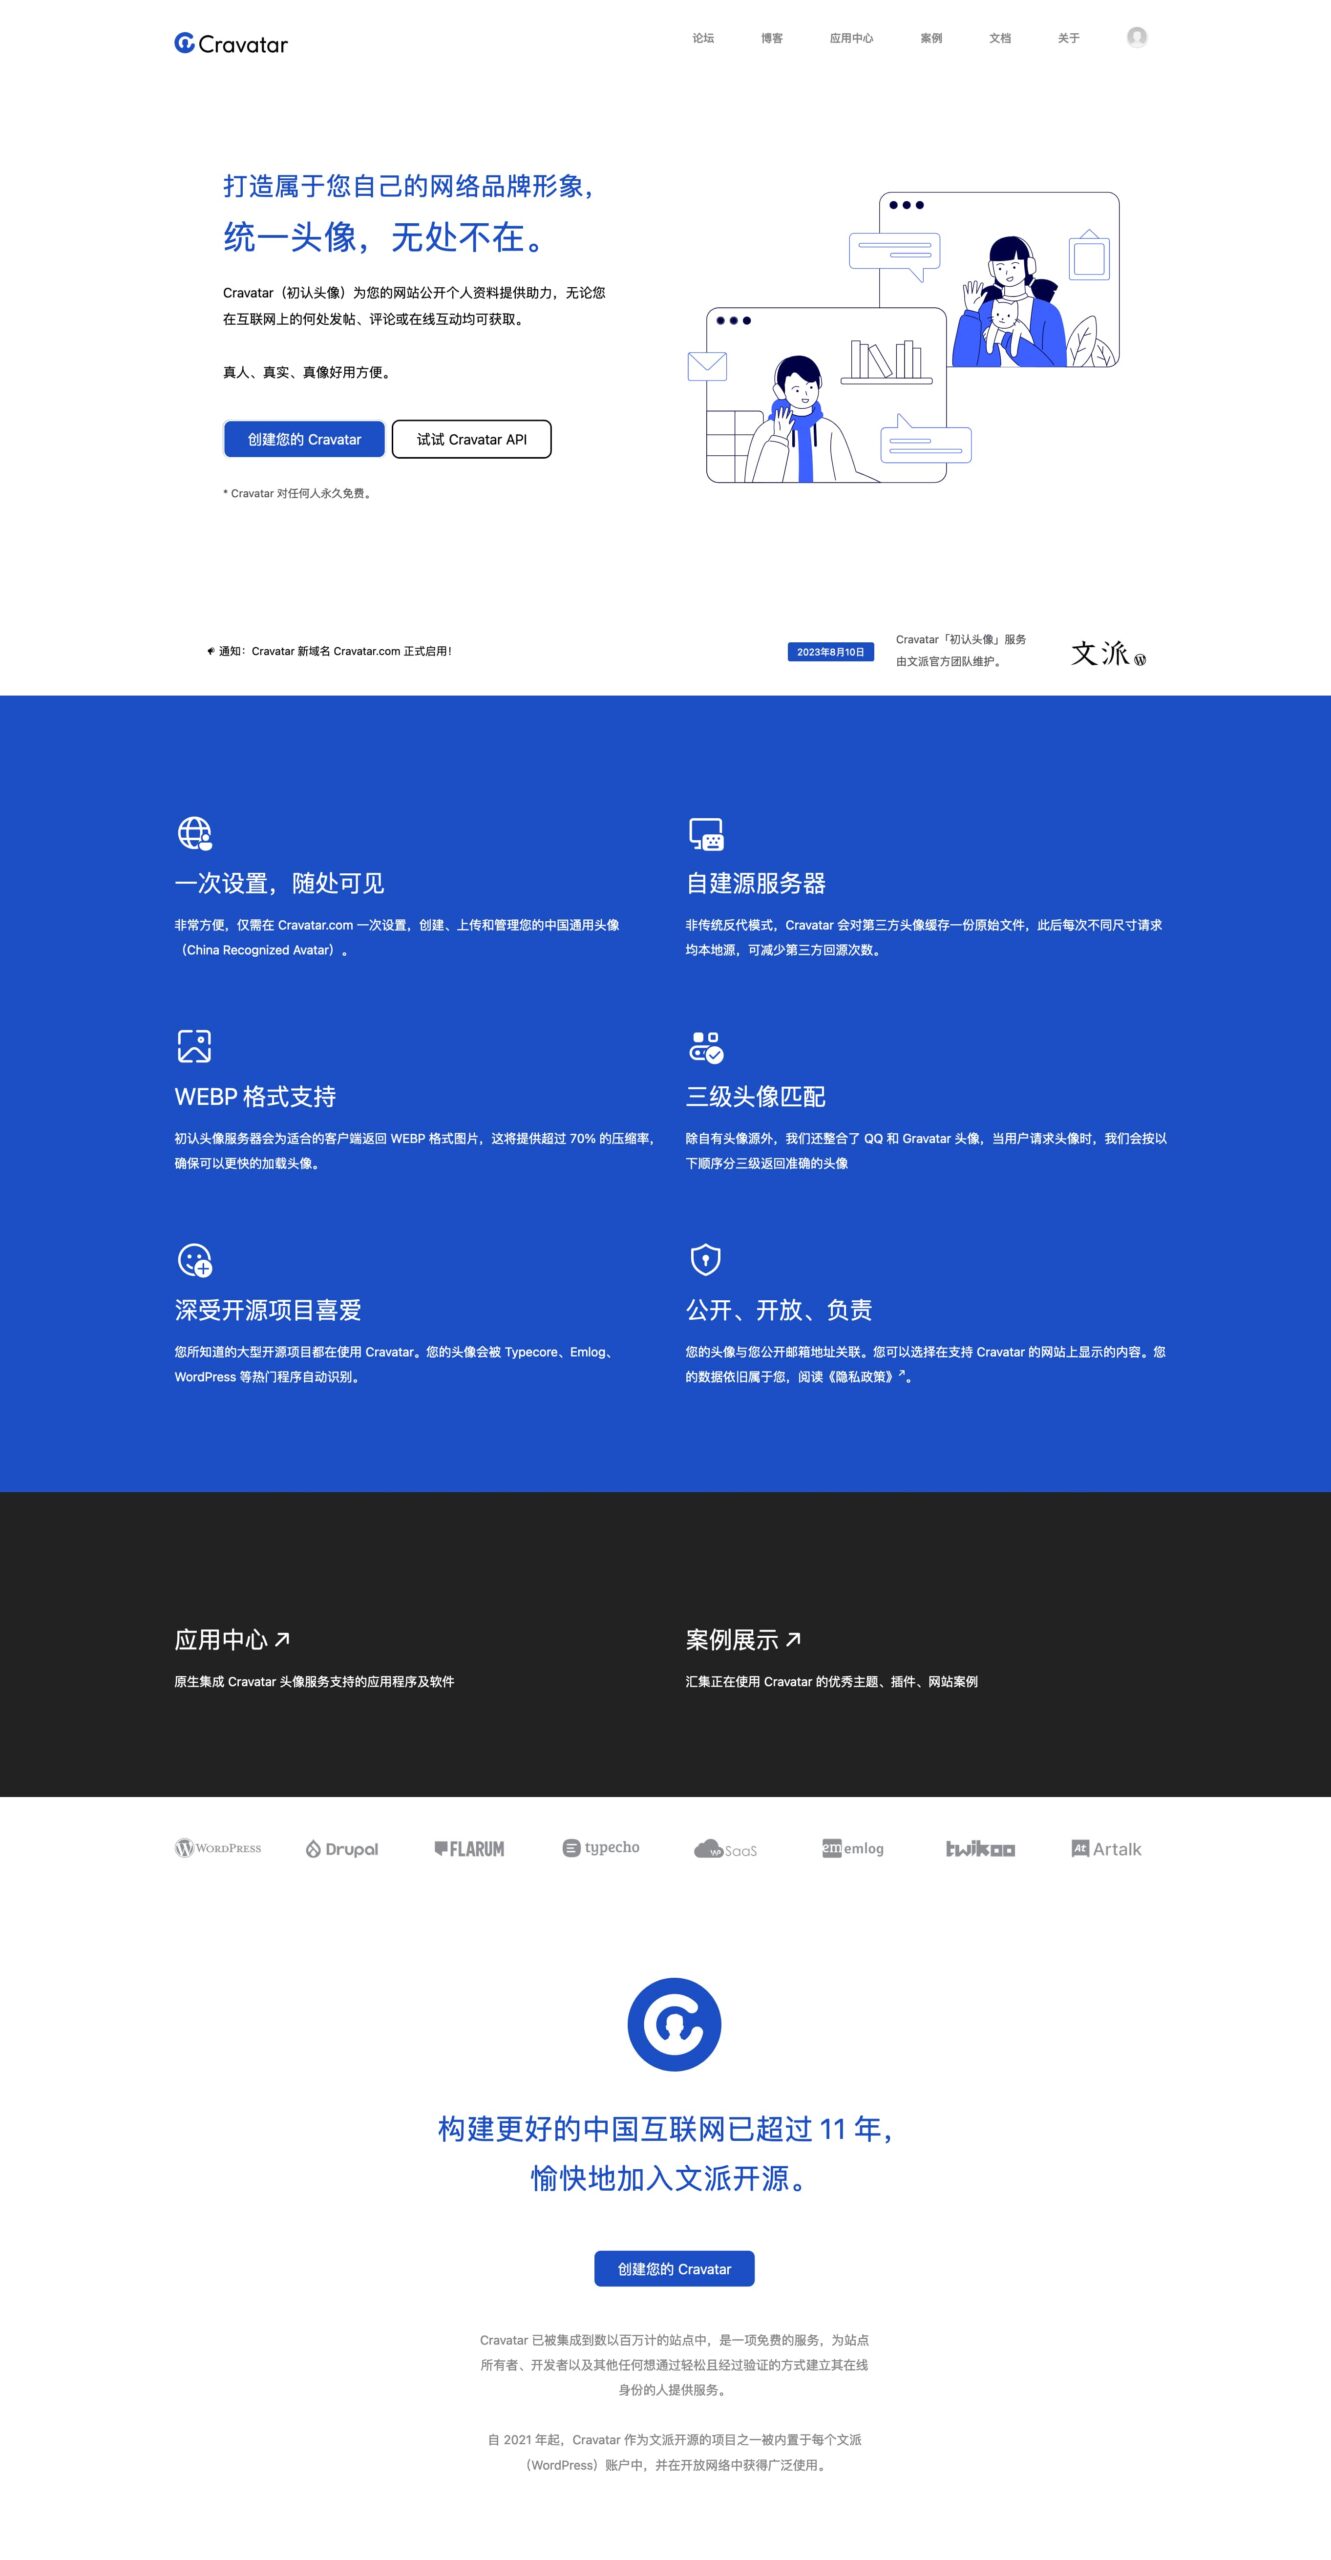The height and width of the screenshot is (2560, 1331).
Task: Go to 应用中心 in the top menu
Action: tap(851, 39)
